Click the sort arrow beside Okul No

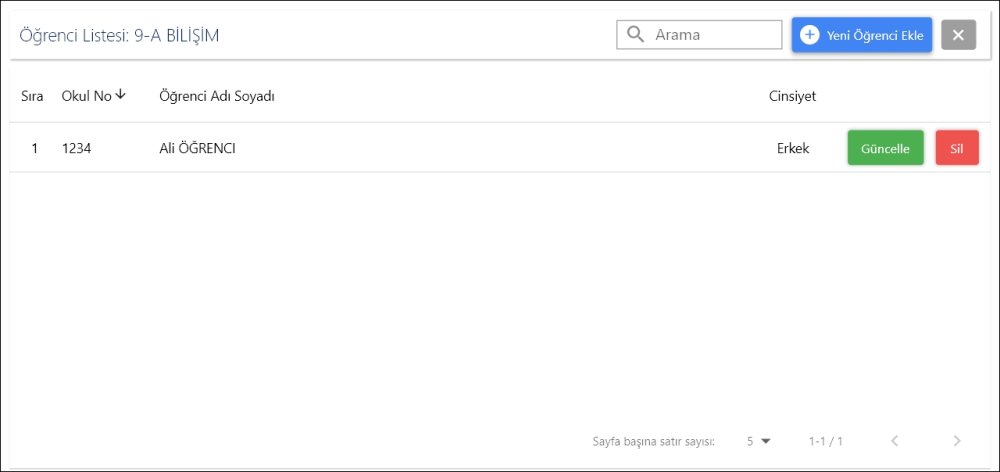[121, 95]
